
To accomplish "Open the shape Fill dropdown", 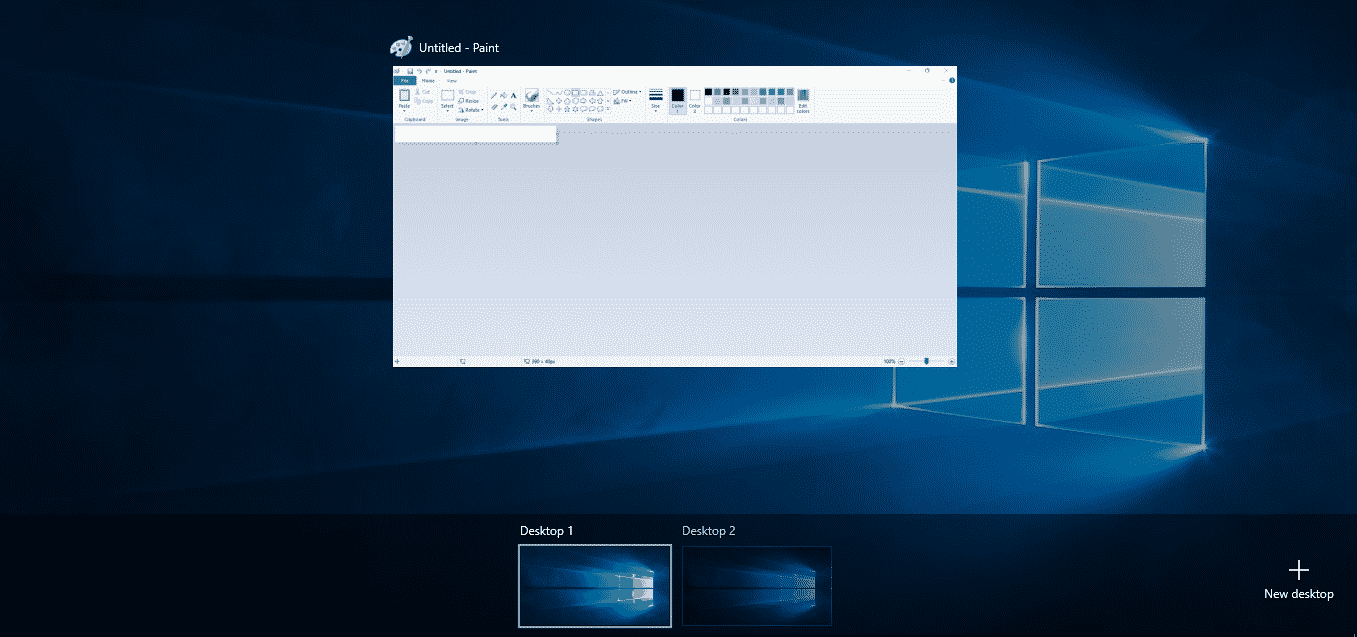I will tap(624, 101).
